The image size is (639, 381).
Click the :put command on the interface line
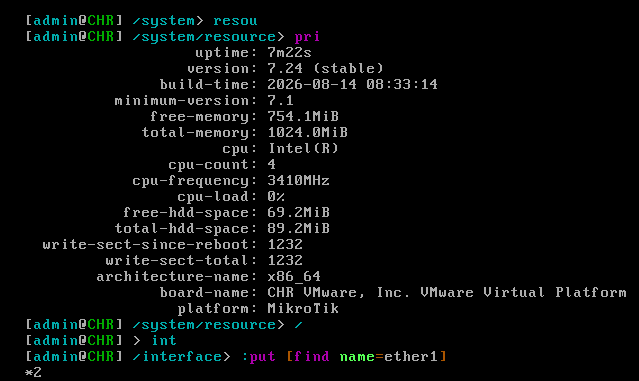click(x=258, y=357)
